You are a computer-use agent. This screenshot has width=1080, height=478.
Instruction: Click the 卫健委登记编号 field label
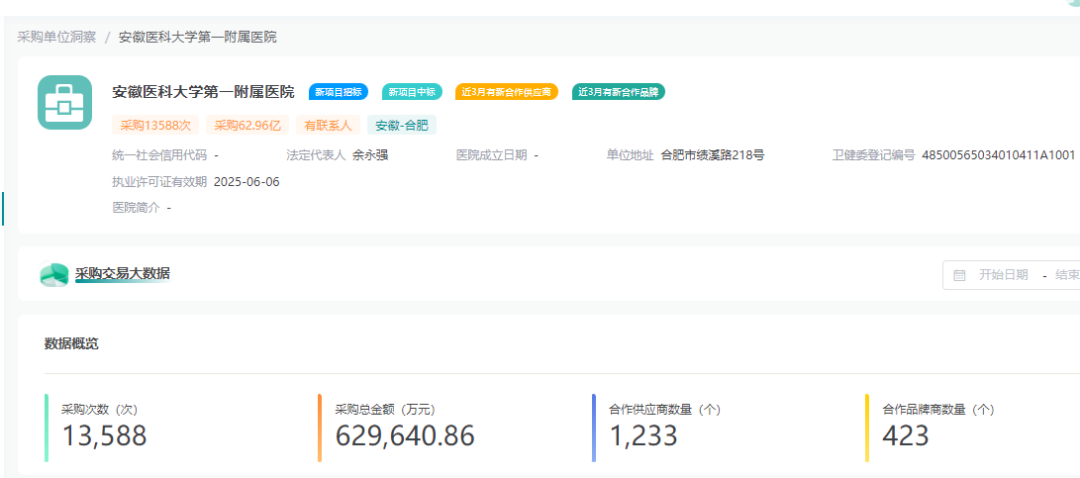tap(873, 155)
